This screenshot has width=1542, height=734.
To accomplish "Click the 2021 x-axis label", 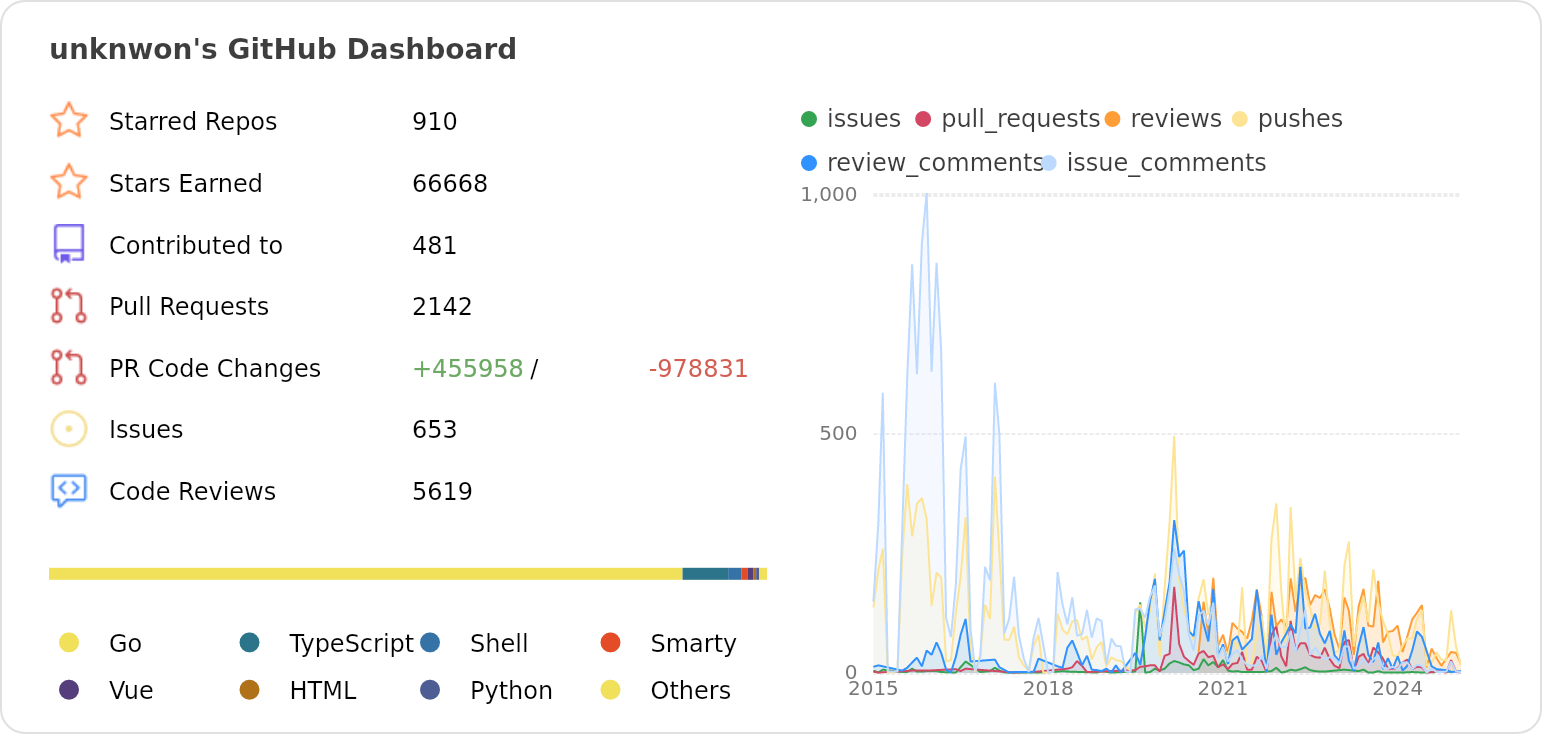I will coord(1223,688).
